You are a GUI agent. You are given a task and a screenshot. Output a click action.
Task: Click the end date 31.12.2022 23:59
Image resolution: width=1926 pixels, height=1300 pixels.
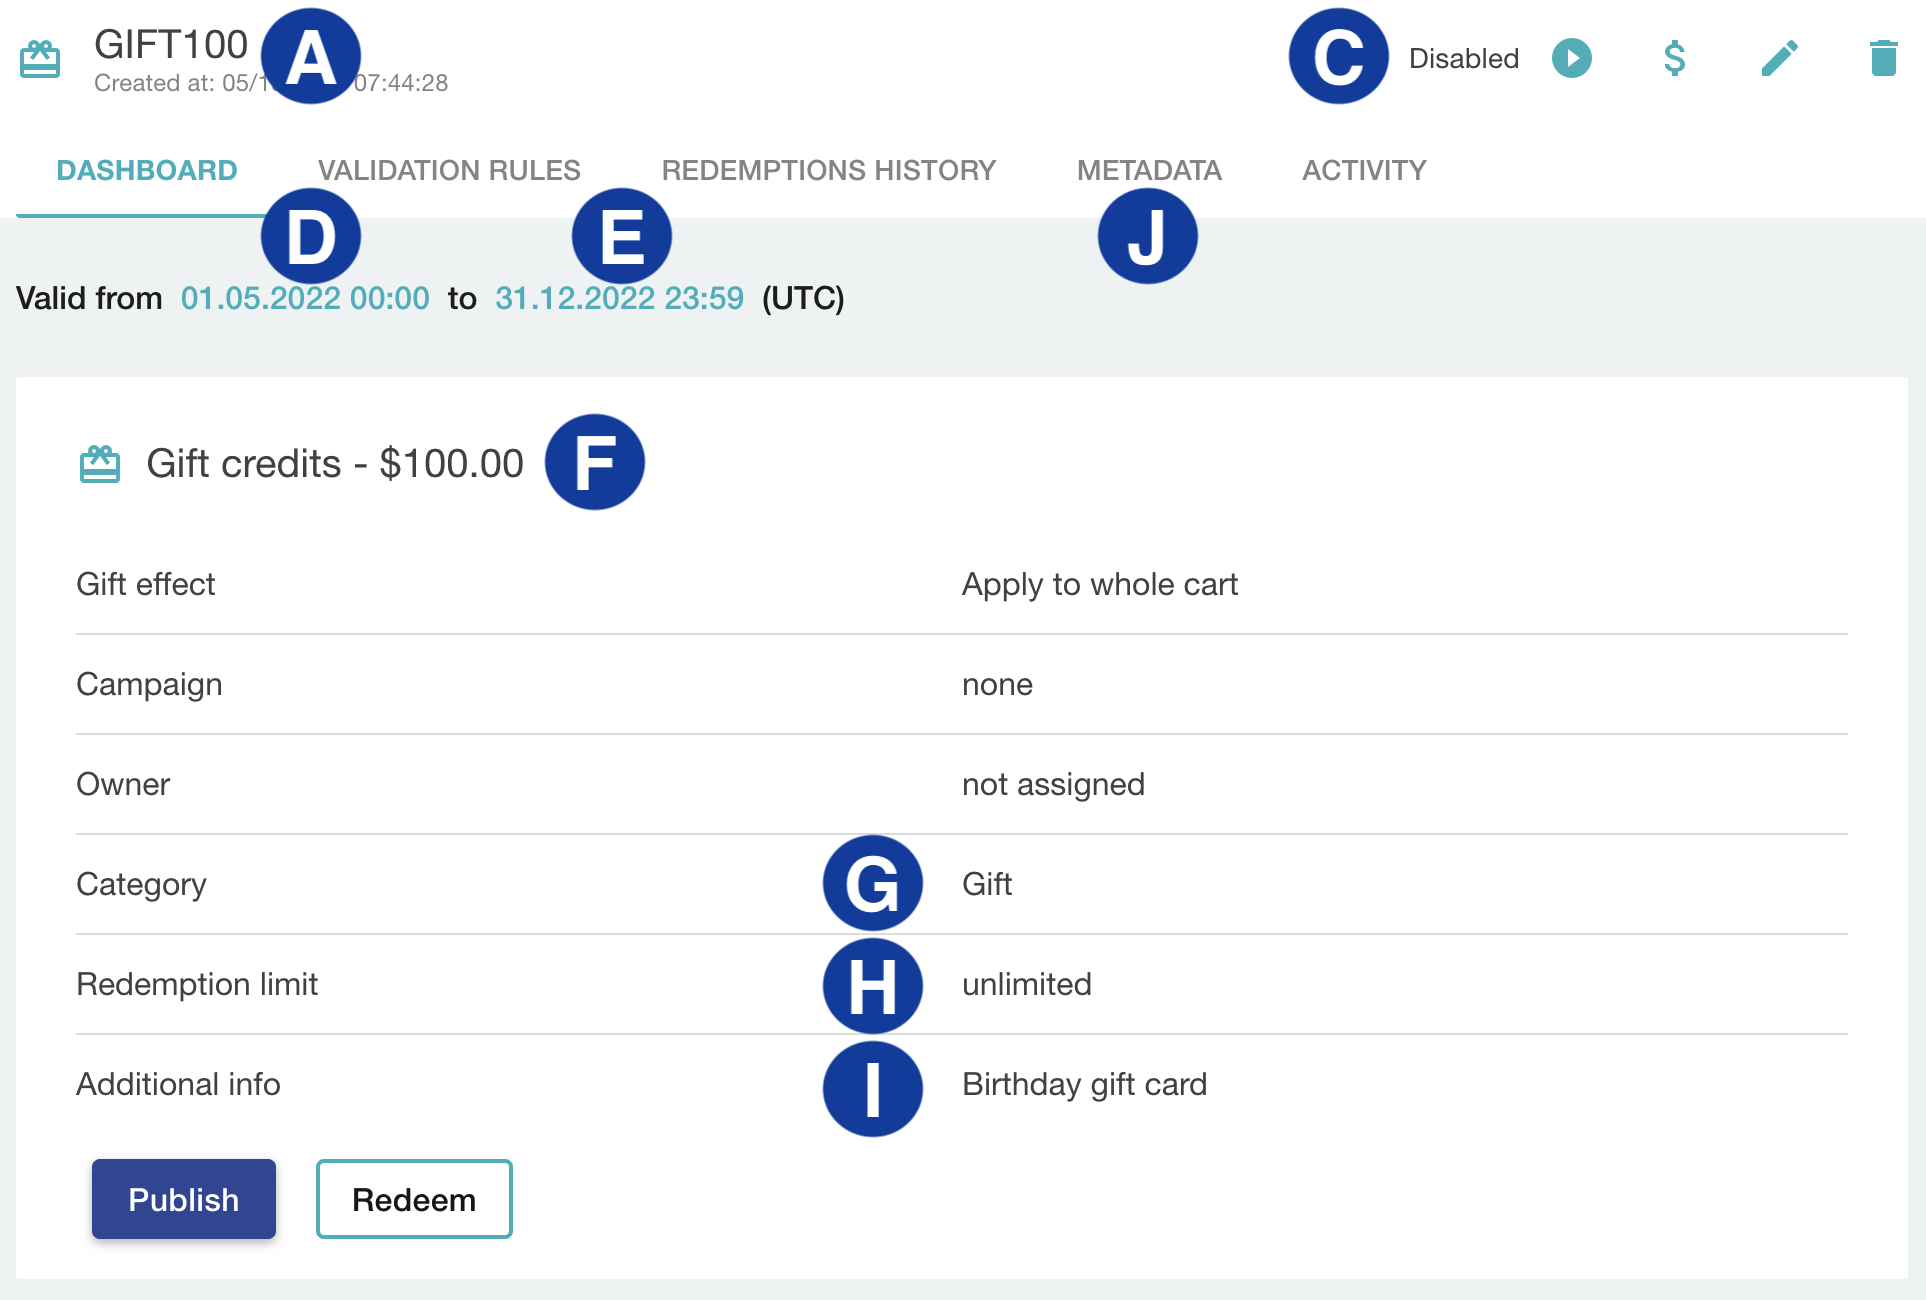click(x=619, y=298)
